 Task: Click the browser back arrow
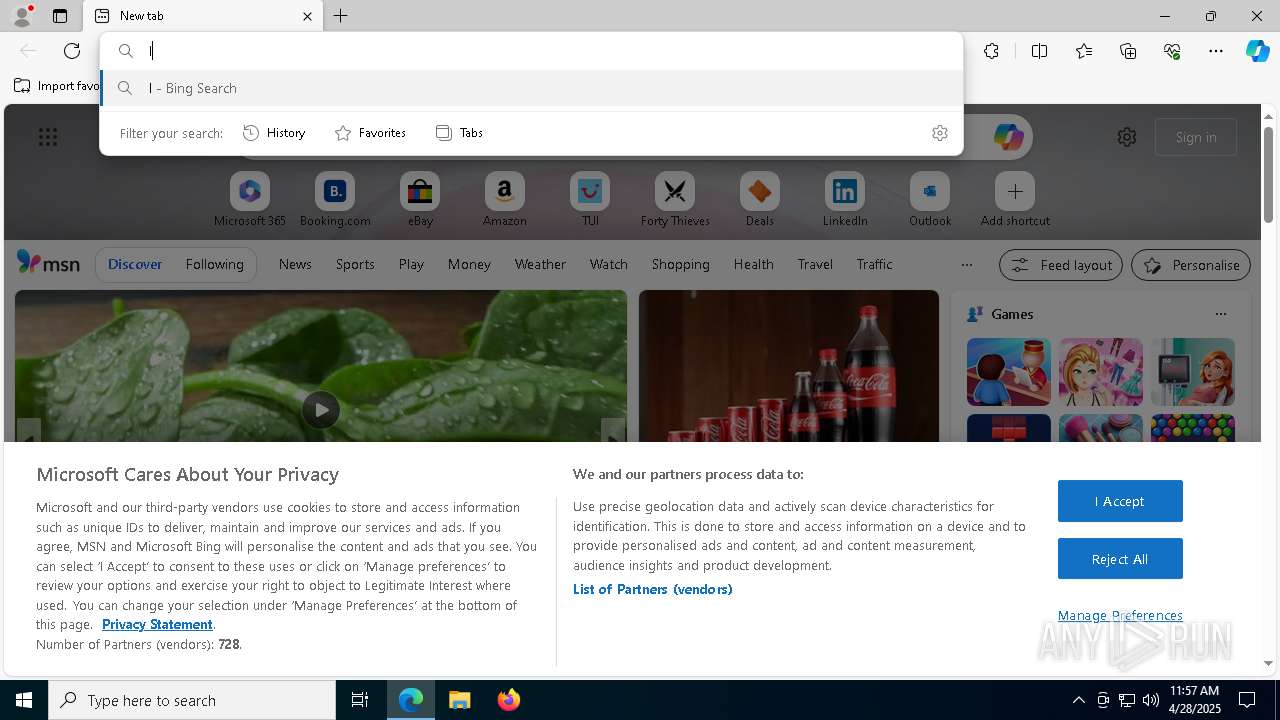click(28, 51)
